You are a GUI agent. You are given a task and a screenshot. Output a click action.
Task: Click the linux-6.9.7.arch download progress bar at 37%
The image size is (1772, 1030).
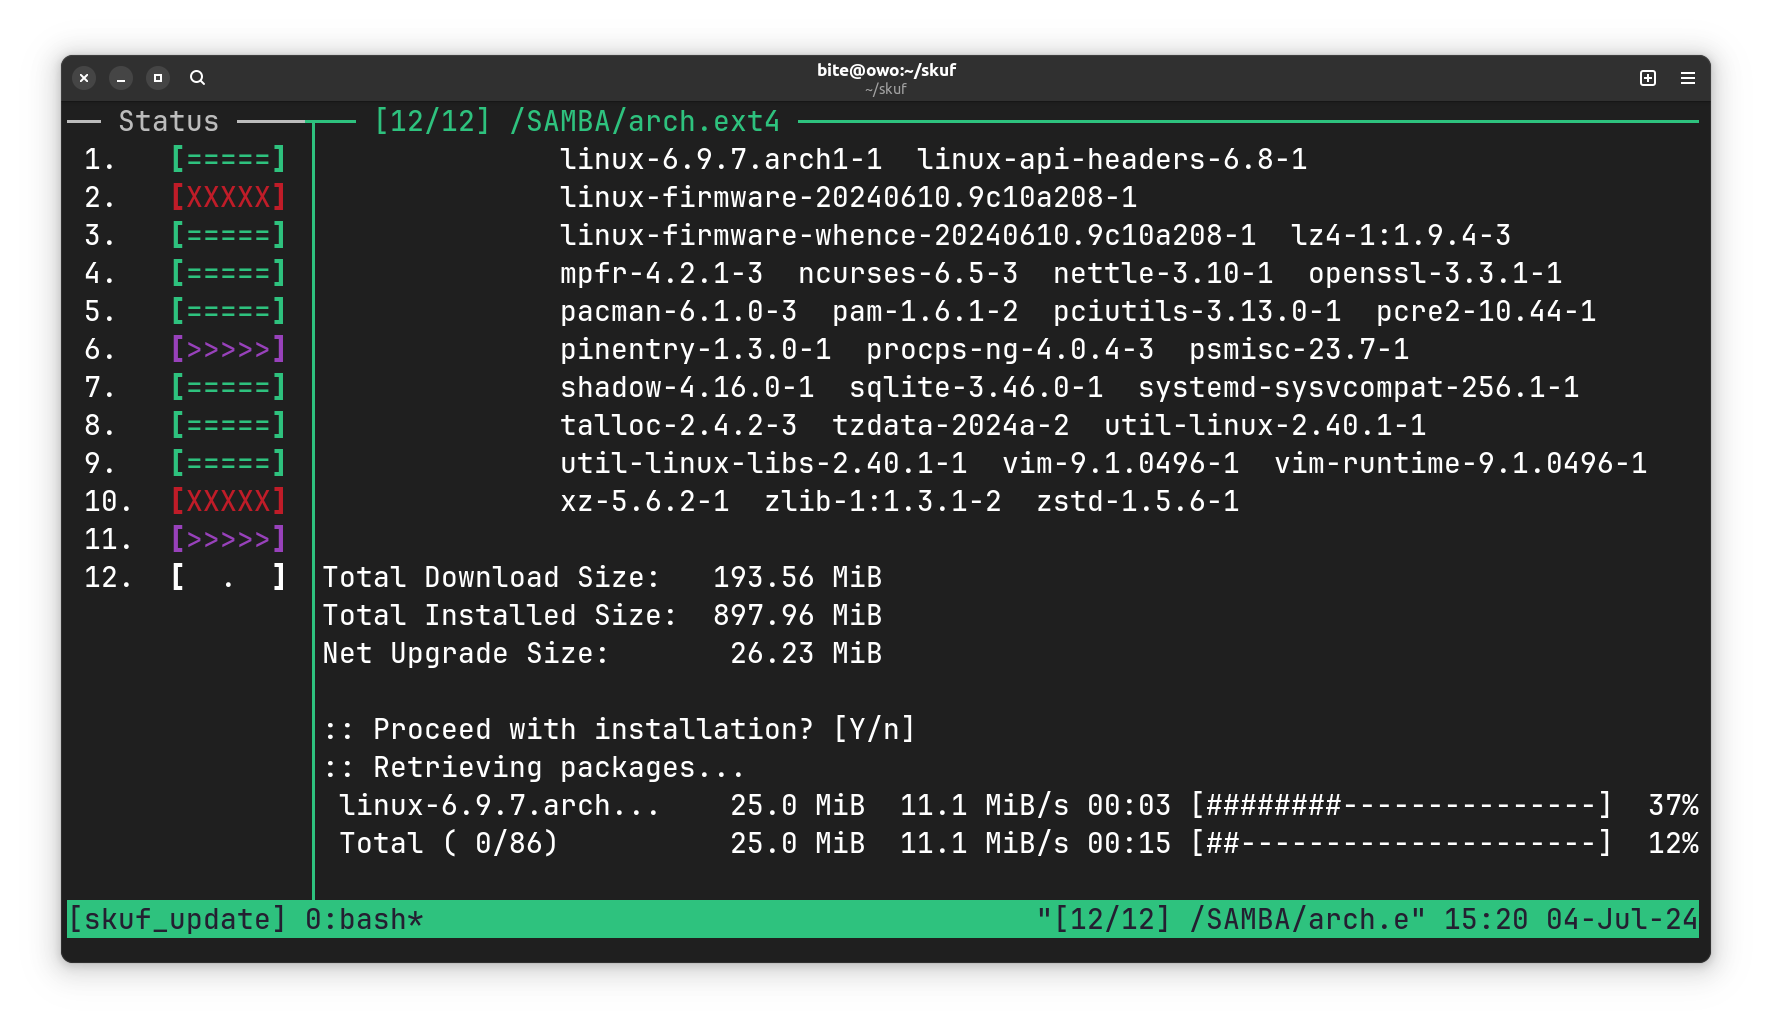pyautogui.click(x=1401, y=805)
